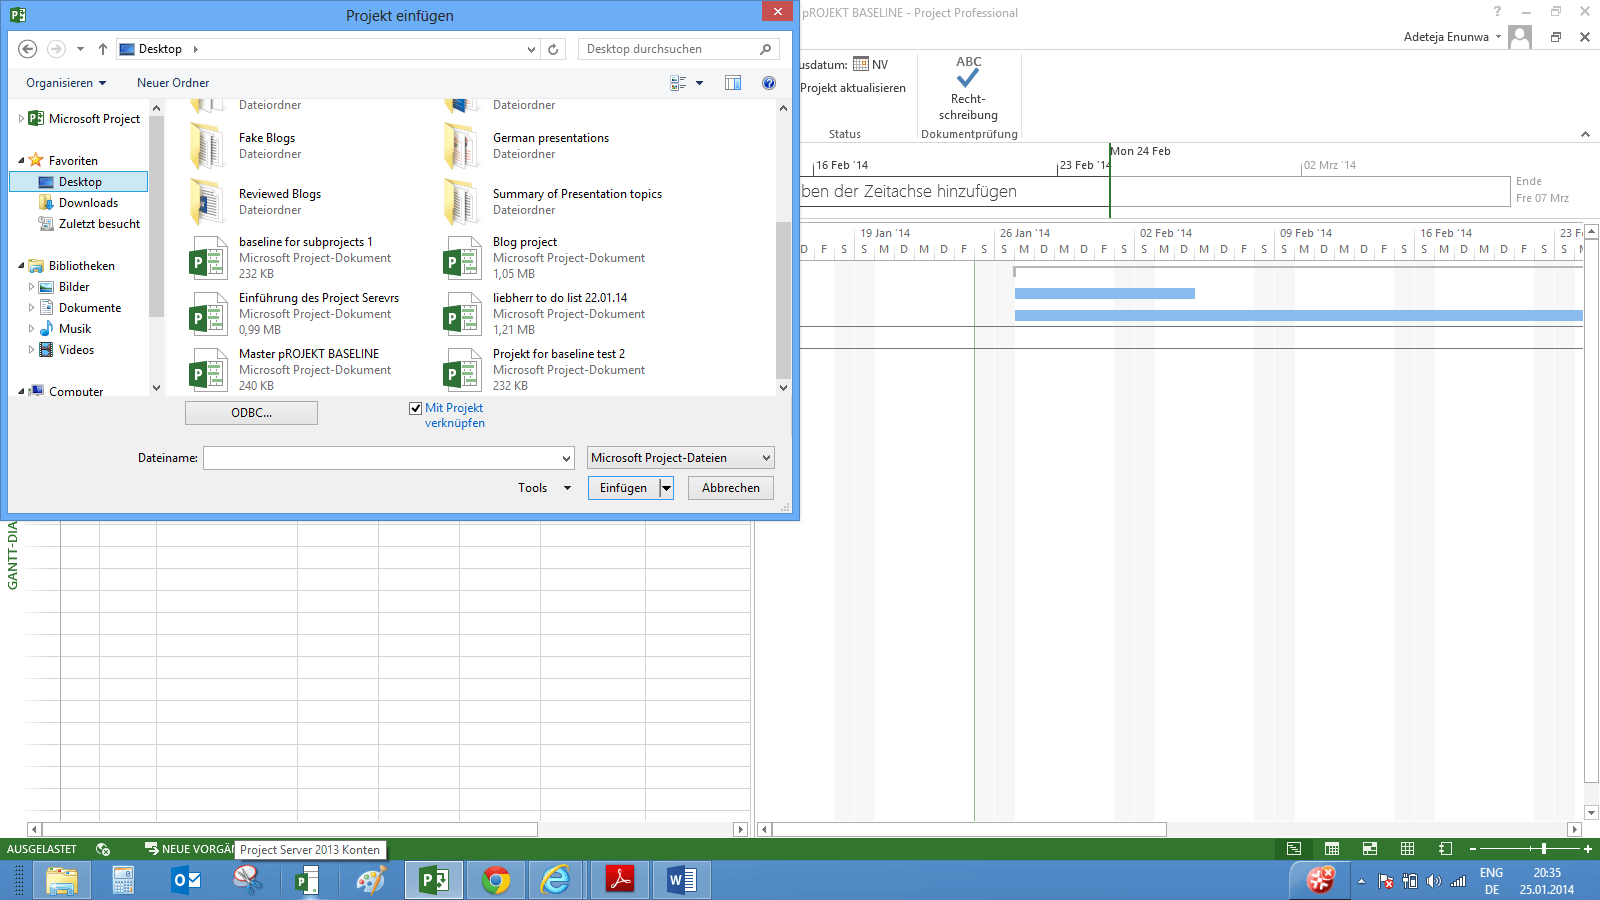Open the Dateiname combo box dropdown
The width and height of the screenshot is (1600, 900).
pos(566,458)
